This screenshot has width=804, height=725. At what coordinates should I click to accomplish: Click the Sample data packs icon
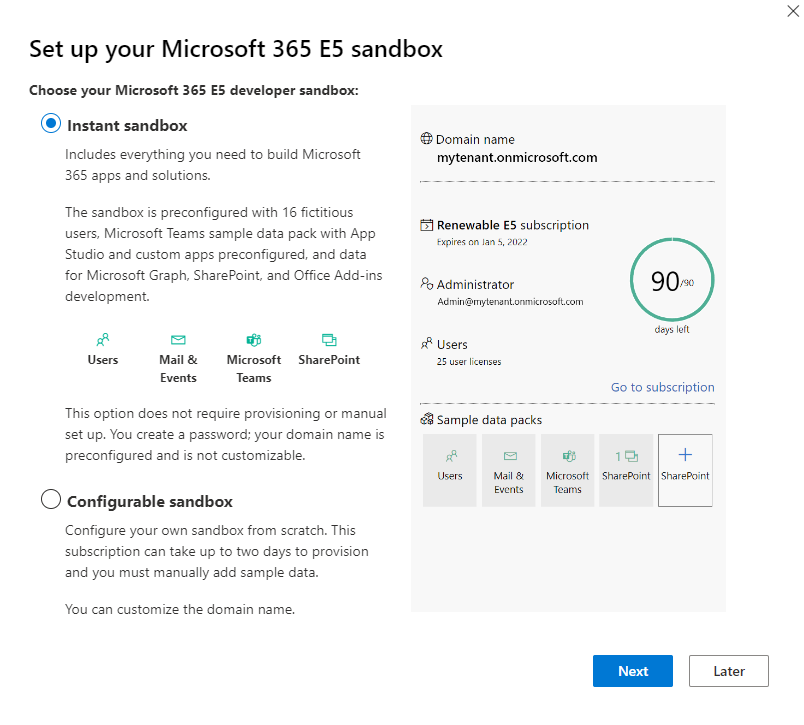click(427, 419)
